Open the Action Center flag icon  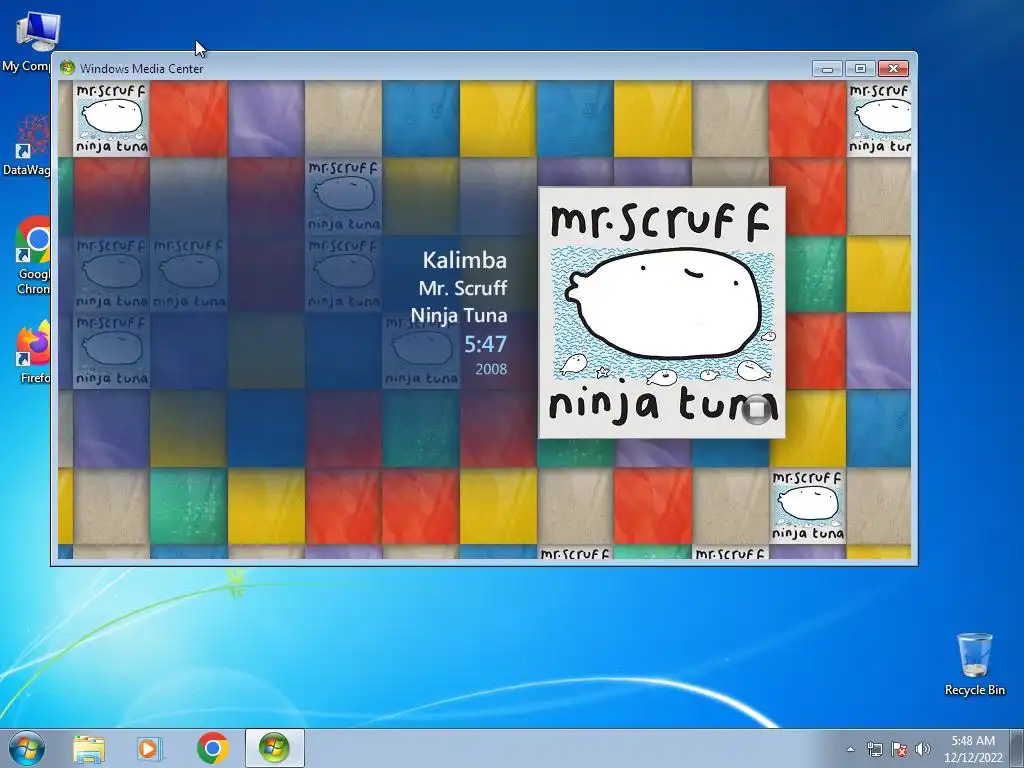point(899,749)
